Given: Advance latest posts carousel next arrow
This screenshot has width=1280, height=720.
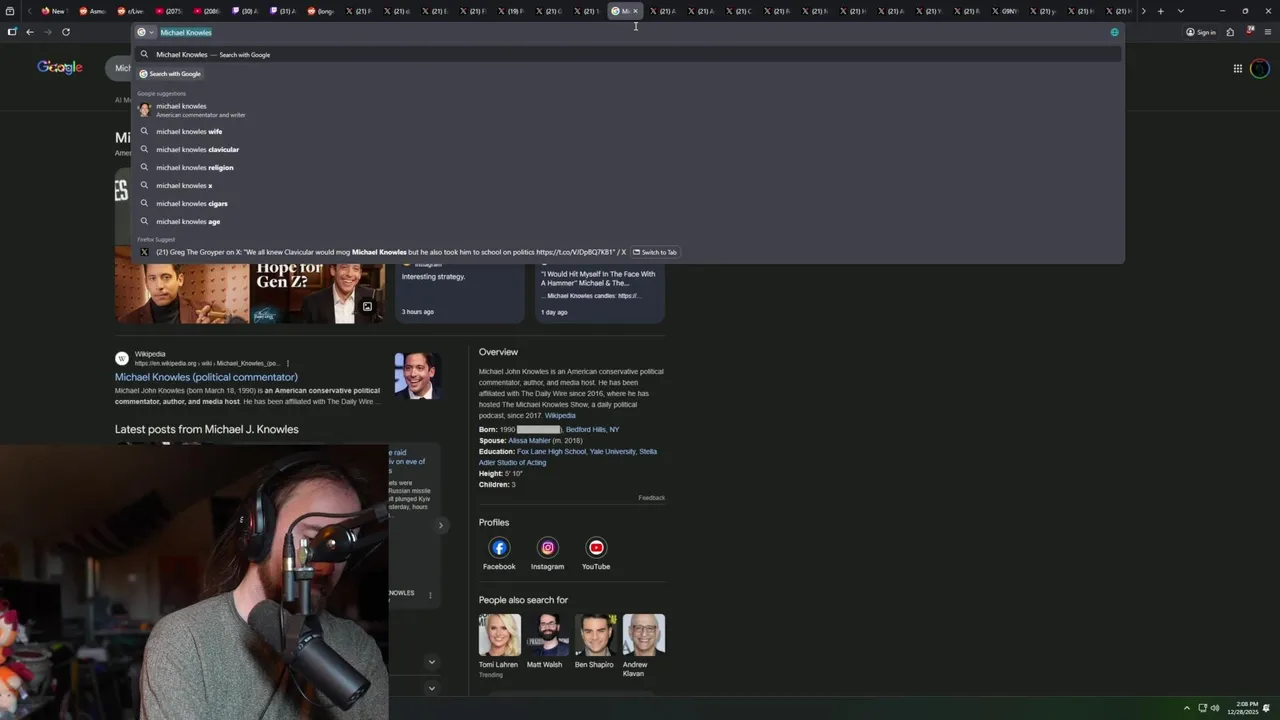Looking at the screenshot, I should [x=440, y=525].
